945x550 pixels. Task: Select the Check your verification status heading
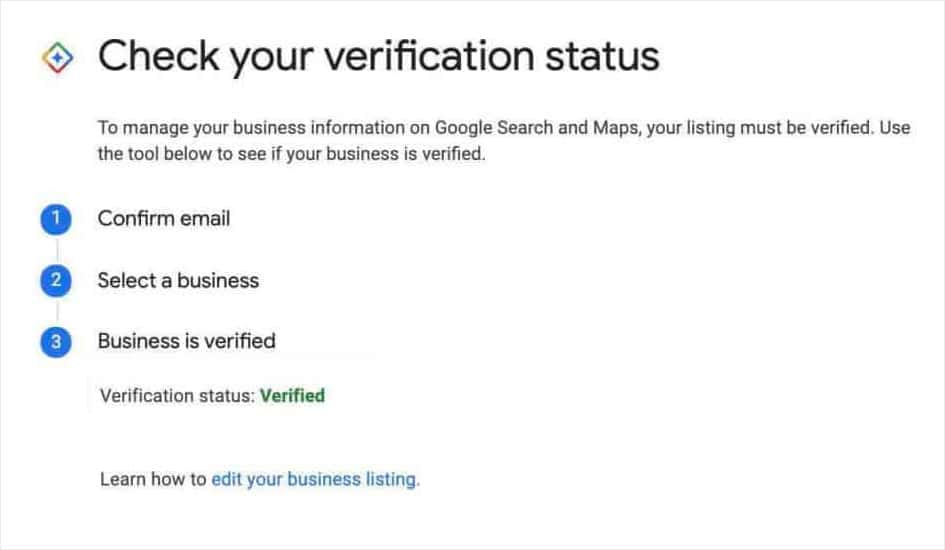(378, 56)
